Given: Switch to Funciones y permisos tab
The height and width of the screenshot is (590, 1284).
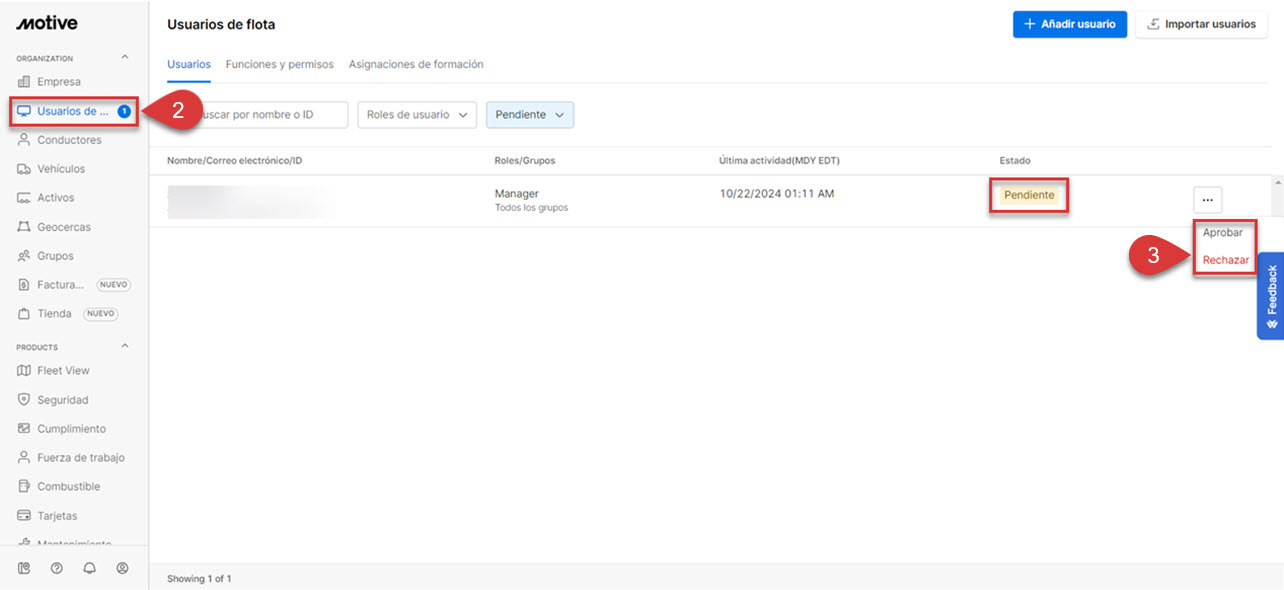Looking at the screenshot, I should 279,64.
